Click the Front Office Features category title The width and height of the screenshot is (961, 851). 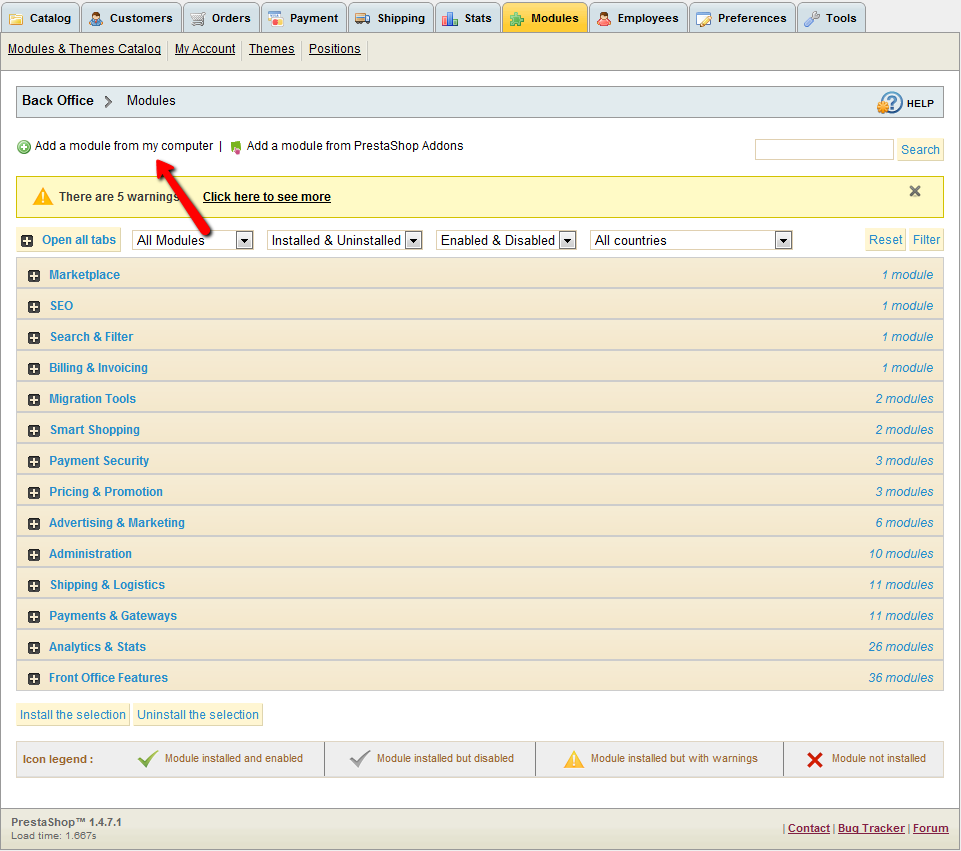(108, 678)
